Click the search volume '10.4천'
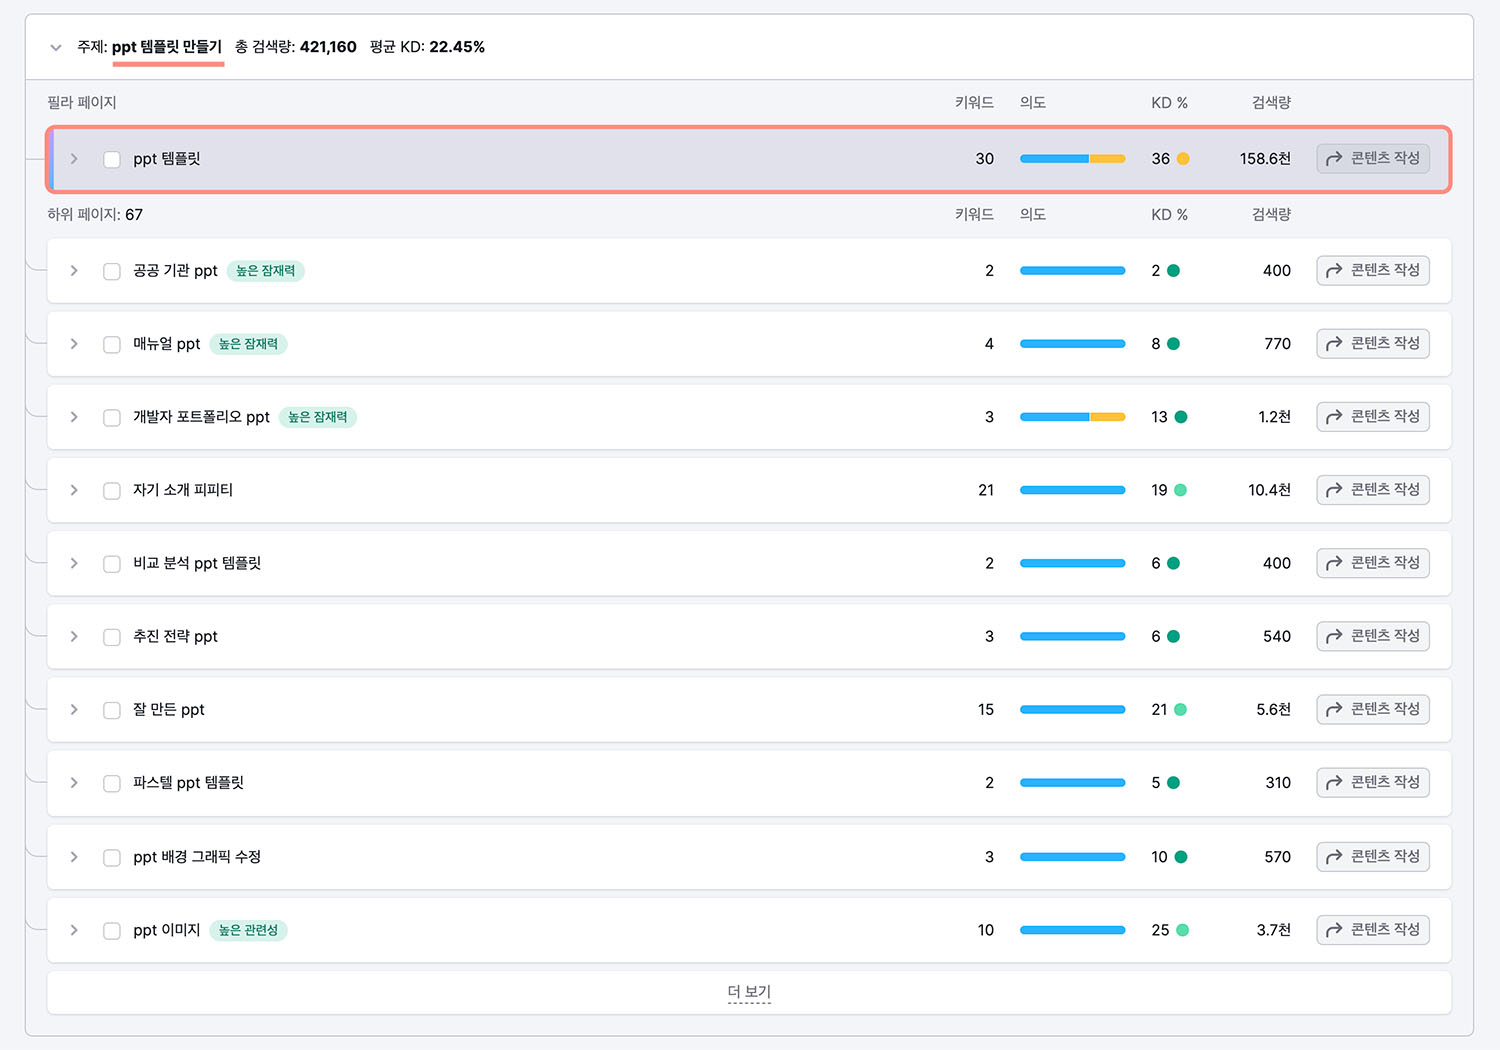The width and height of the screenshot is (1500, 1050). tap(1269, 490)
